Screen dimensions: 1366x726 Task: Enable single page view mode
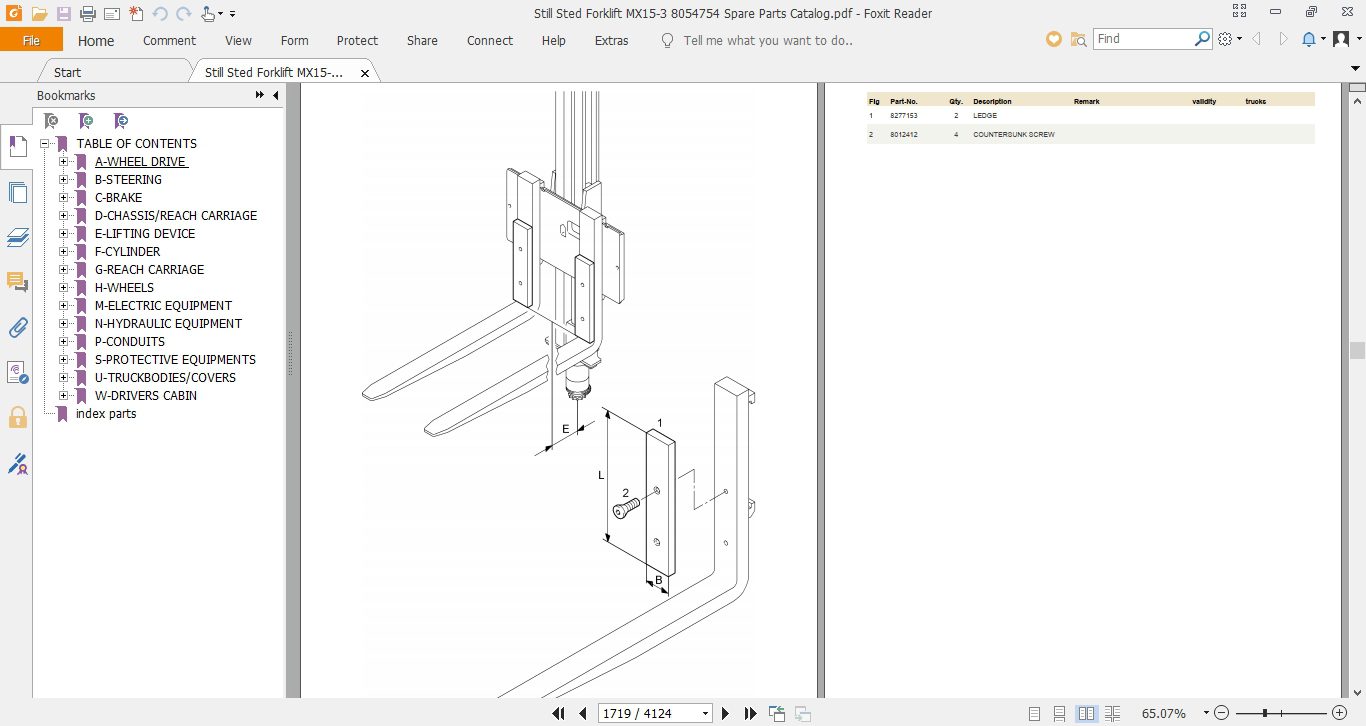click(1034, 713)
